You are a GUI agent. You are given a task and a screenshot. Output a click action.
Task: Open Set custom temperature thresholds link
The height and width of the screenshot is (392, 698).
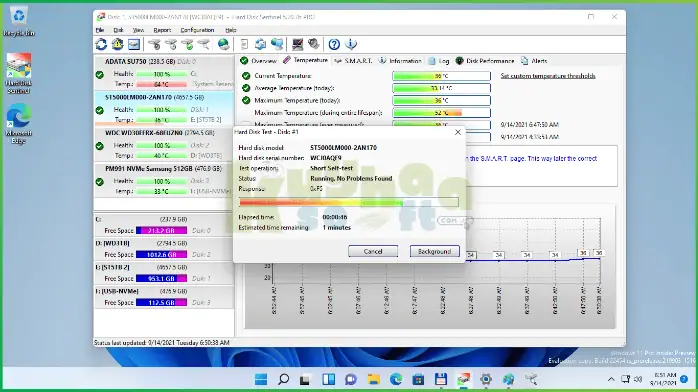(x=548, y=76)
